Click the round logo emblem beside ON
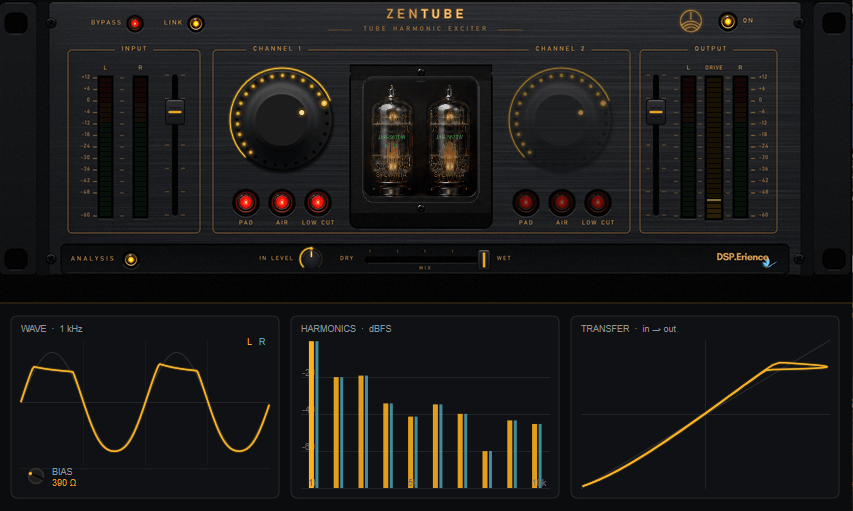The width and height of the screenshot is (853, 511). pos(691,22)
